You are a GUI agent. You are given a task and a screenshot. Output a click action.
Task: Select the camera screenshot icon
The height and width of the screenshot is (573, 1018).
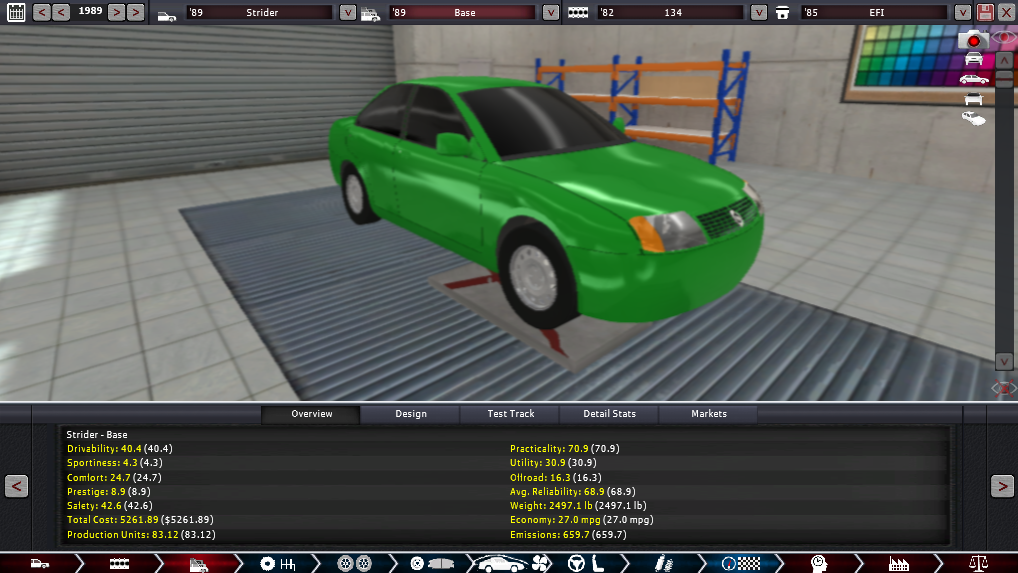(x=973, y=40)
